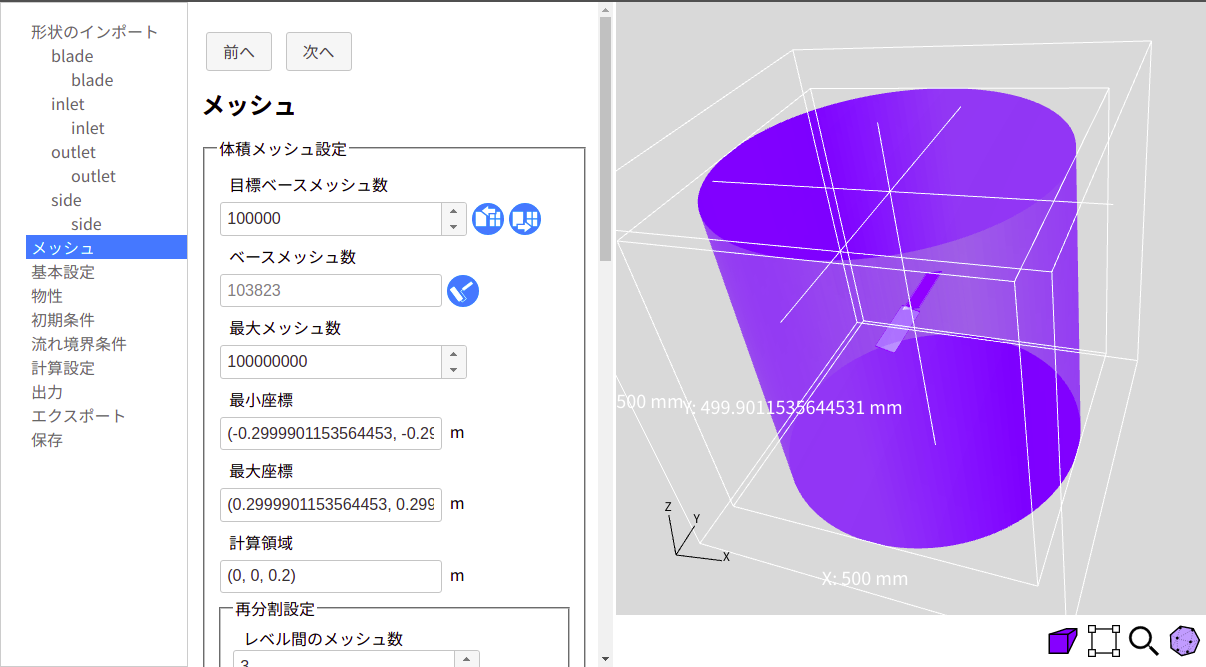Click the paint roller icon beside ベースメッシュ数
1206x667 pixels.
pyautogui.click(x=463, y=291)
